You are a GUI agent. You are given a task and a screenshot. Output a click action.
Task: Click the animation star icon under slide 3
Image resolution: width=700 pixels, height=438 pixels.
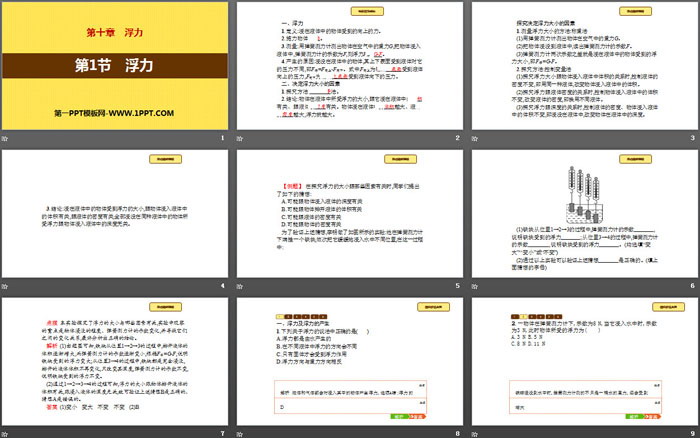pos(475,138)
